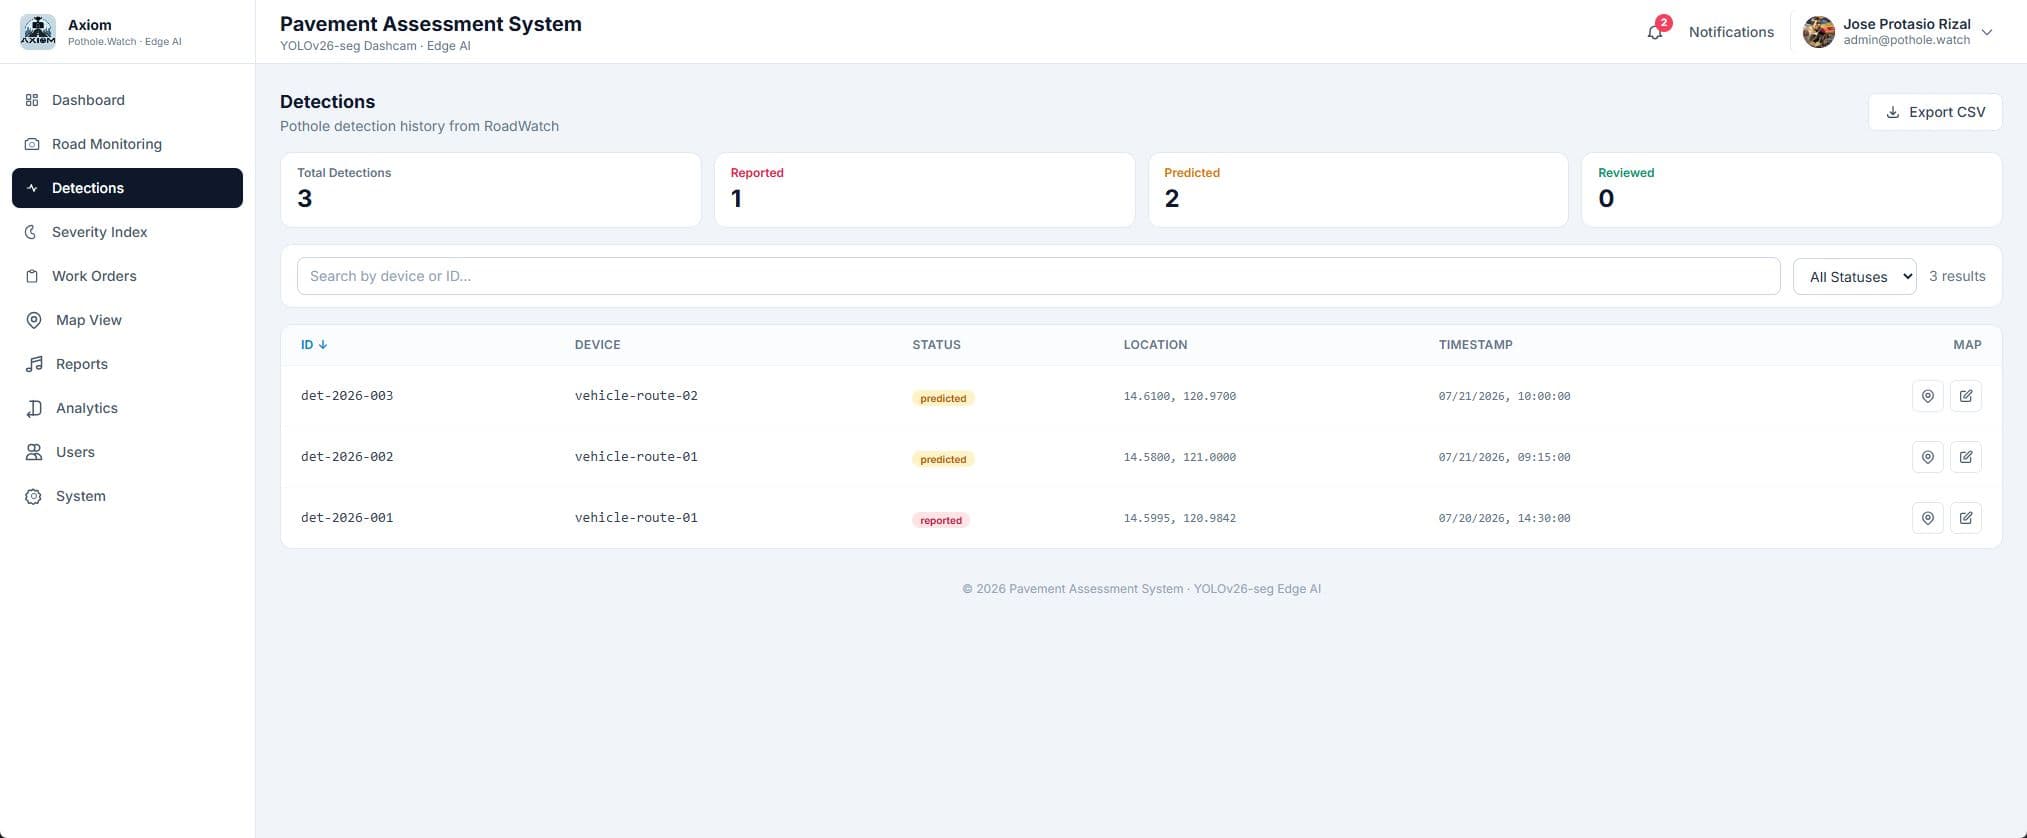
Task: Click the Predicted stat card
Action: point(1358,190)
